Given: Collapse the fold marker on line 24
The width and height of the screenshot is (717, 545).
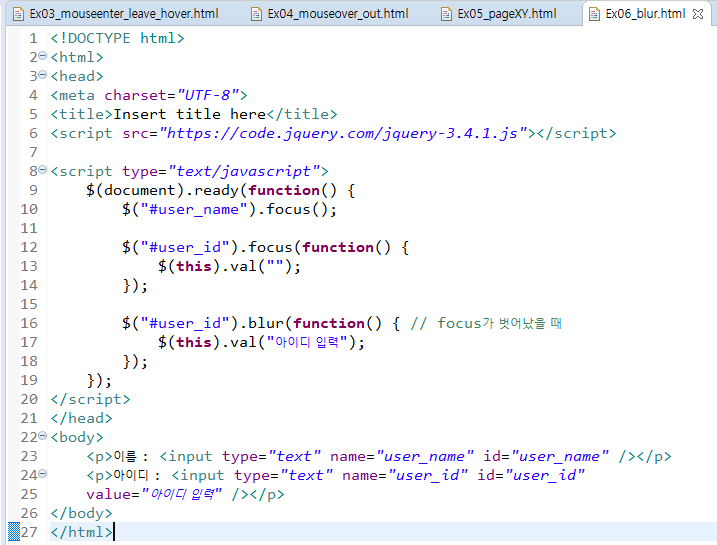Looking at the screenshot, I should 43,474.
